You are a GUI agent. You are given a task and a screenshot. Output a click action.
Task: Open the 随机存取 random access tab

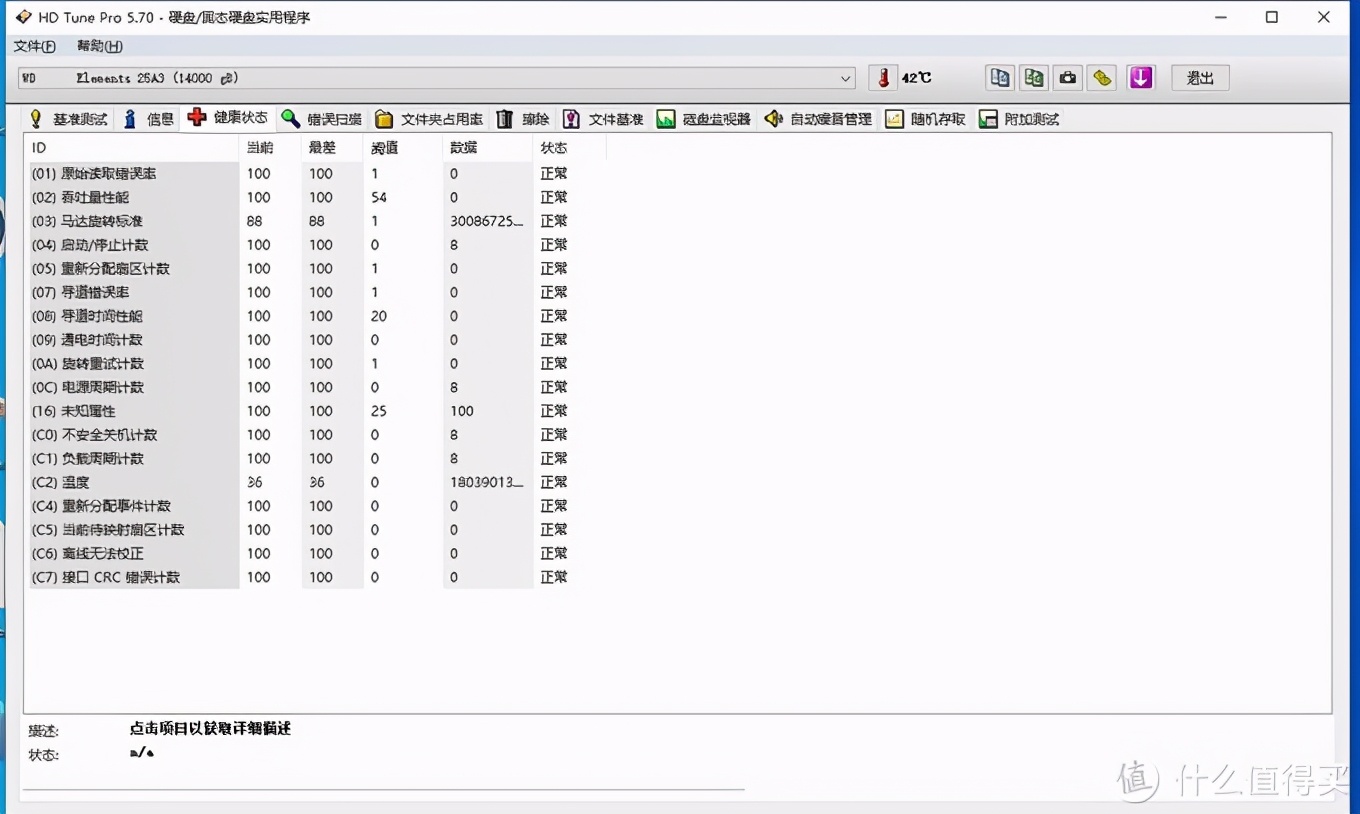click(x=925, y=119)
